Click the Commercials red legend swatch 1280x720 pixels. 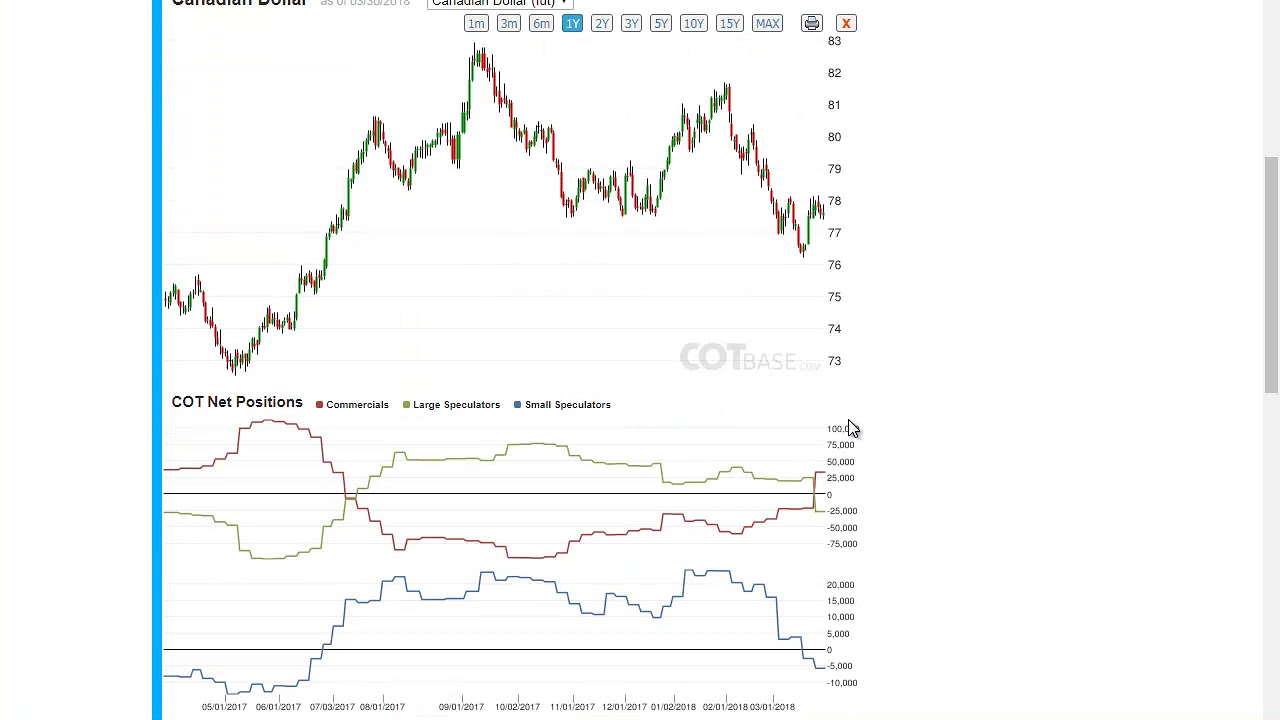click(x=319, y=405)
